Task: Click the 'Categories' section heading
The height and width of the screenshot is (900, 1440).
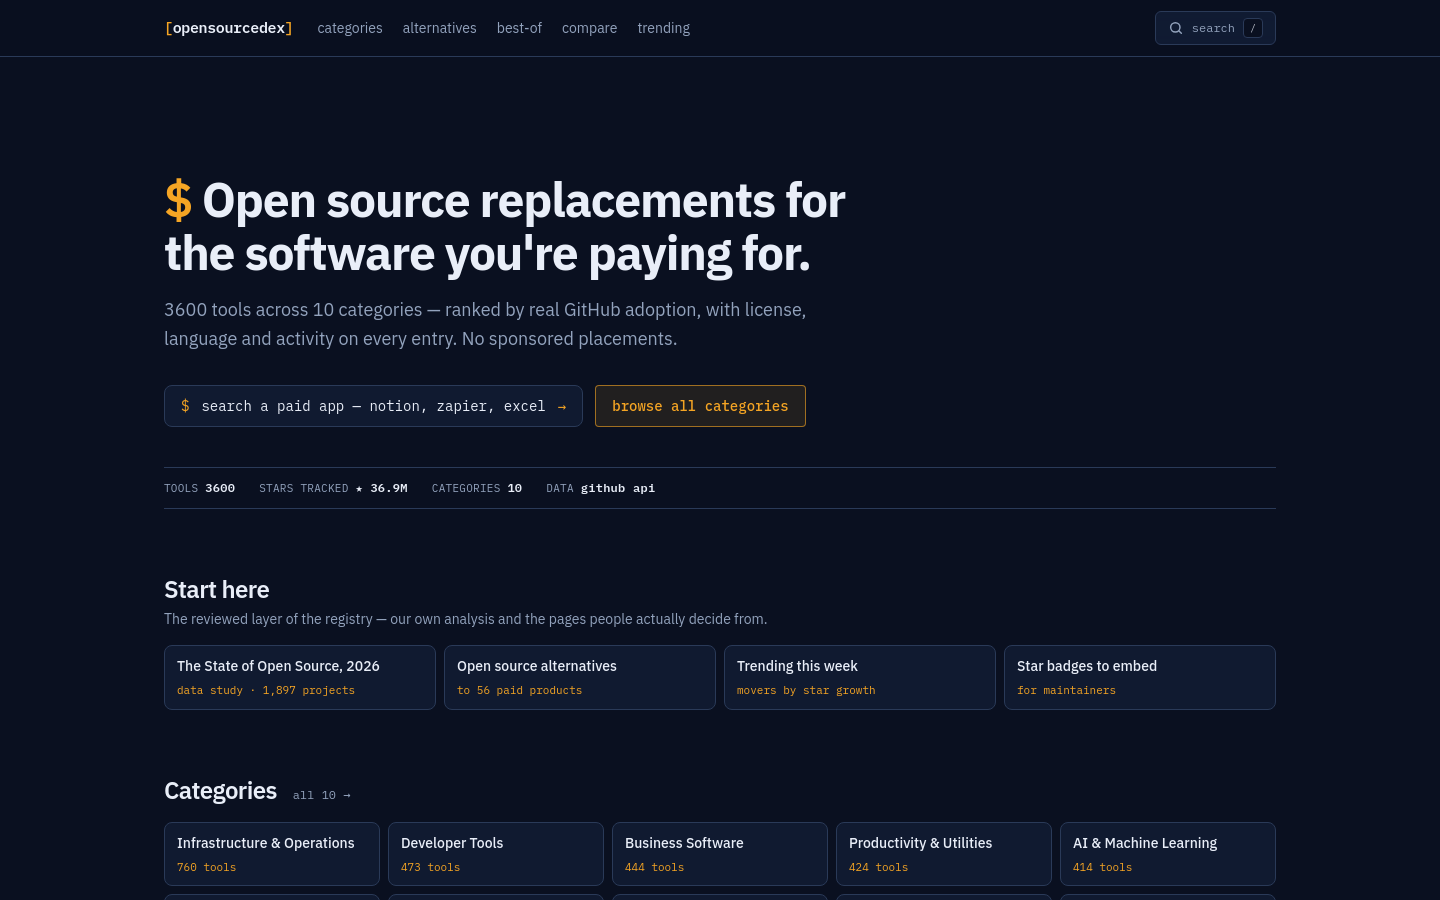Action: [x=221, y=791]
